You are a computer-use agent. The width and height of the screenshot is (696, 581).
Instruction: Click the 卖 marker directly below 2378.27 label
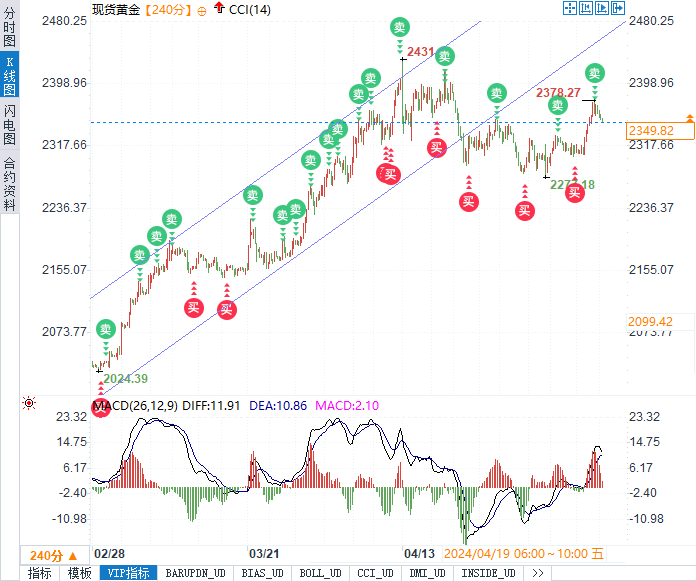point(558,106)
